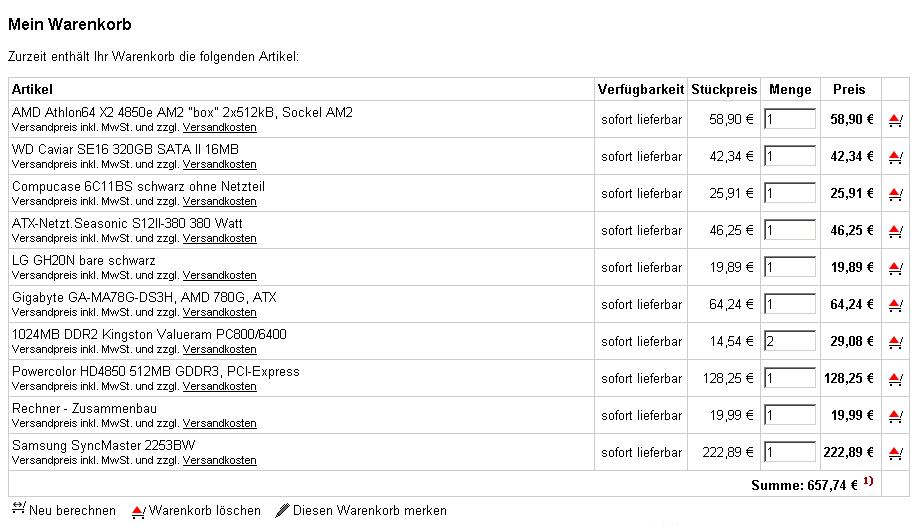Remove LG GH20N drive from cart
Viewport: 918px width, 526px height.
tap(895, 268)
